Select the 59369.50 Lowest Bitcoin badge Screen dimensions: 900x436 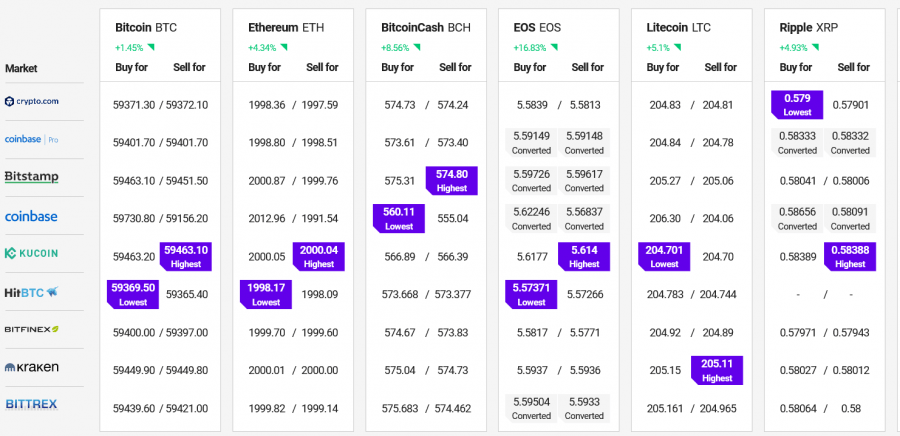(133, 294)
